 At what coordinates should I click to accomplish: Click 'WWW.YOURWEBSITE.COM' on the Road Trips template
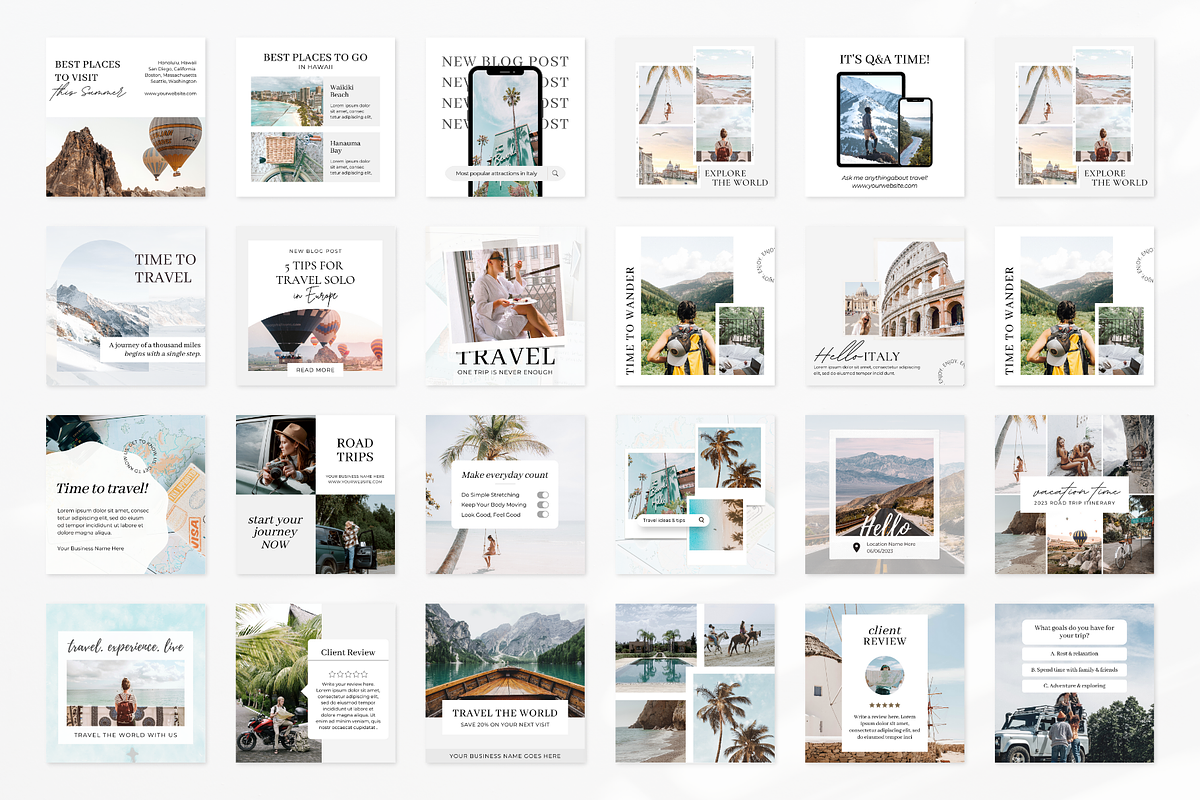pyautogui.click(x=354, y=482)
